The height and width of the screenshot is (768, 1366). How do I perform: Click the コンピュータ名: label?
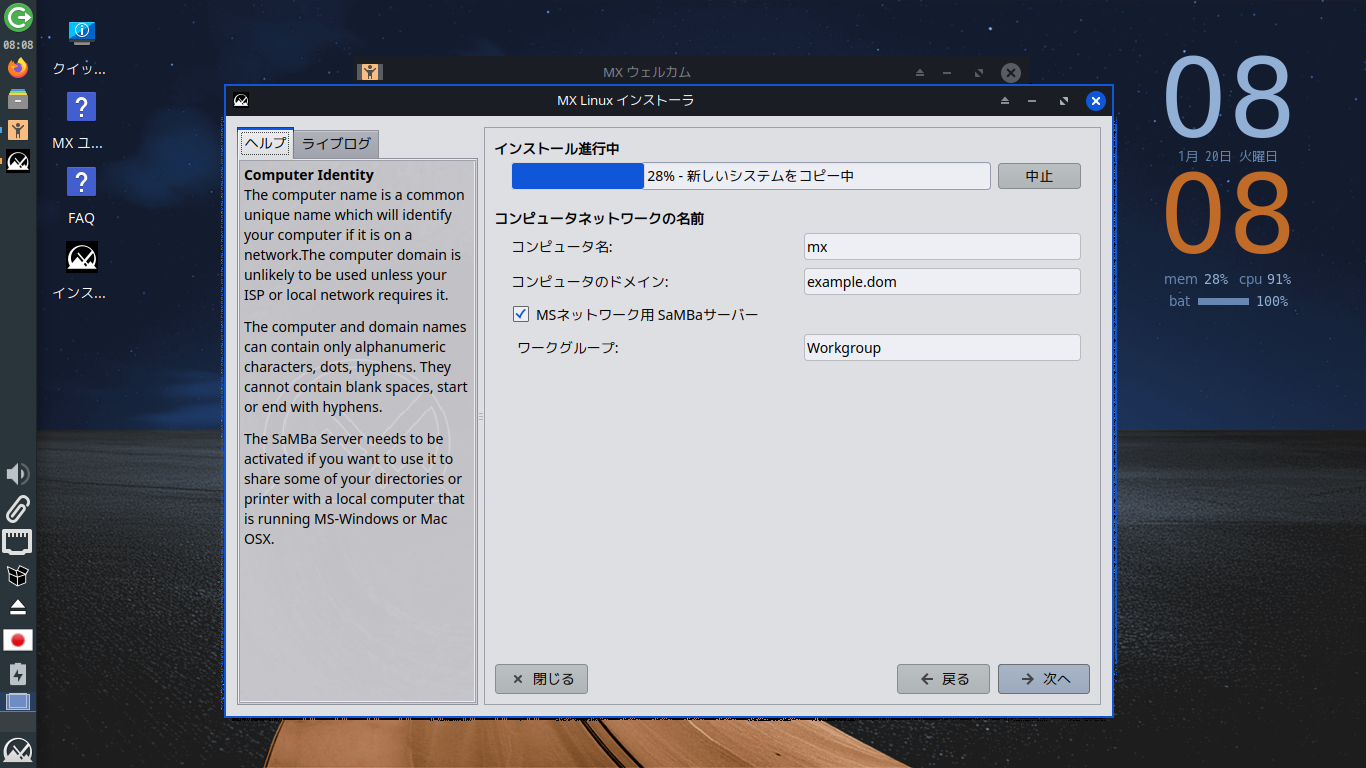pyautogui.click(x=562, y=247)
